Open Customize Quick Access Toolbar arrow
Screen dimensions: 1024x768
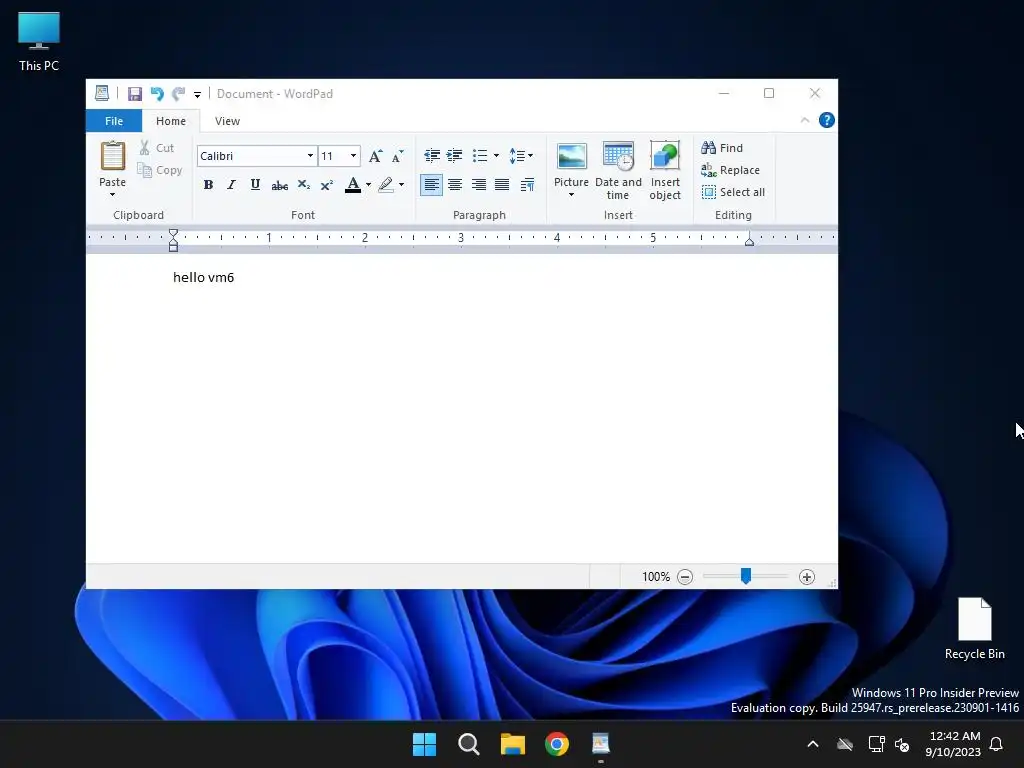tap(197, 95)
